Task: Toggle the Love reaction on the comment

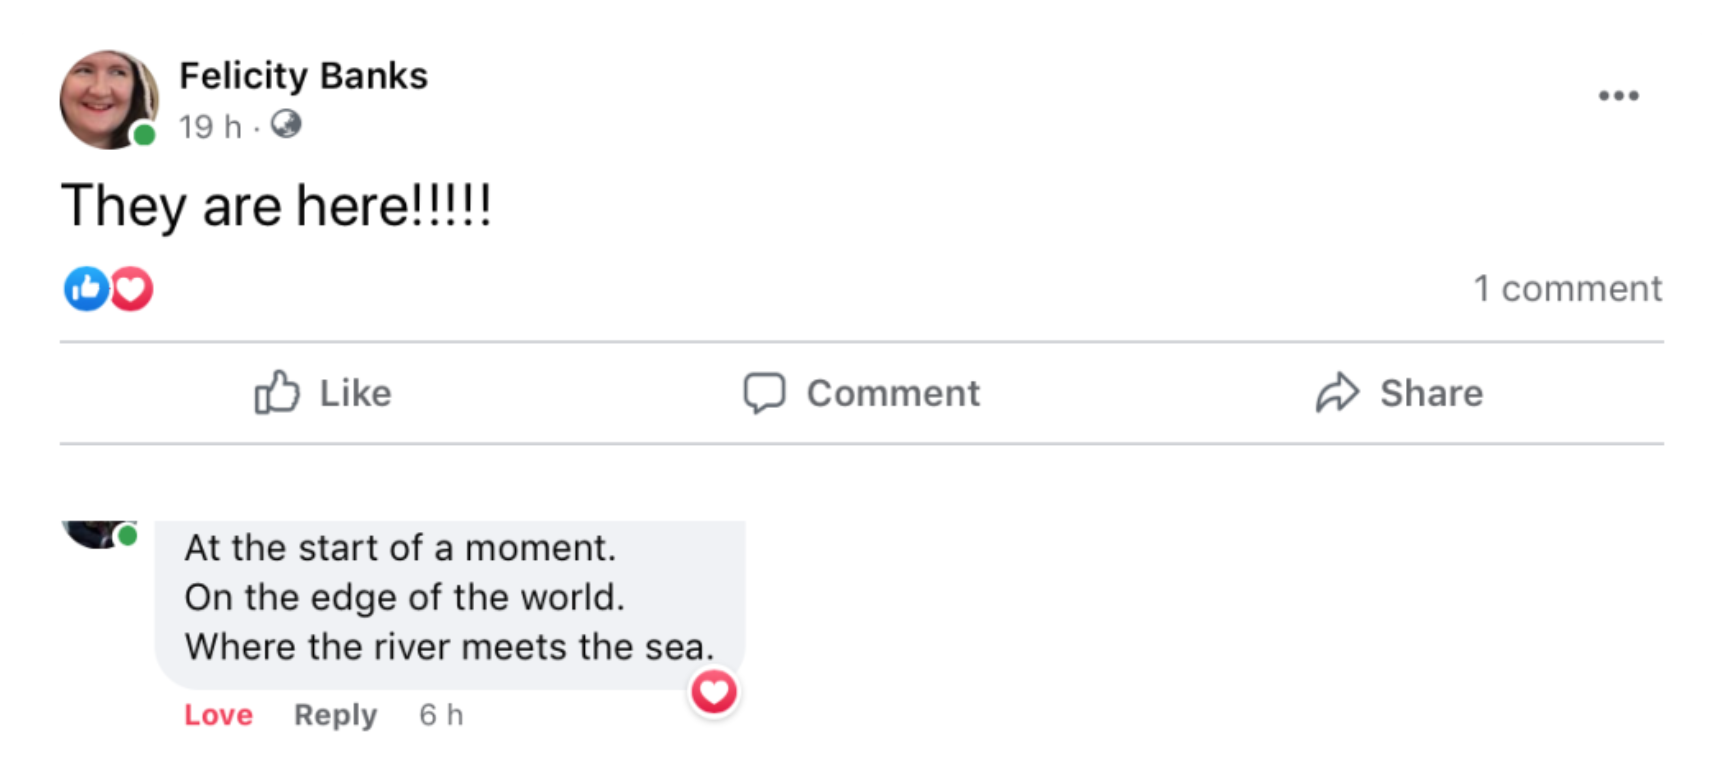Action: pyautogui.click(x=218, y=715)
